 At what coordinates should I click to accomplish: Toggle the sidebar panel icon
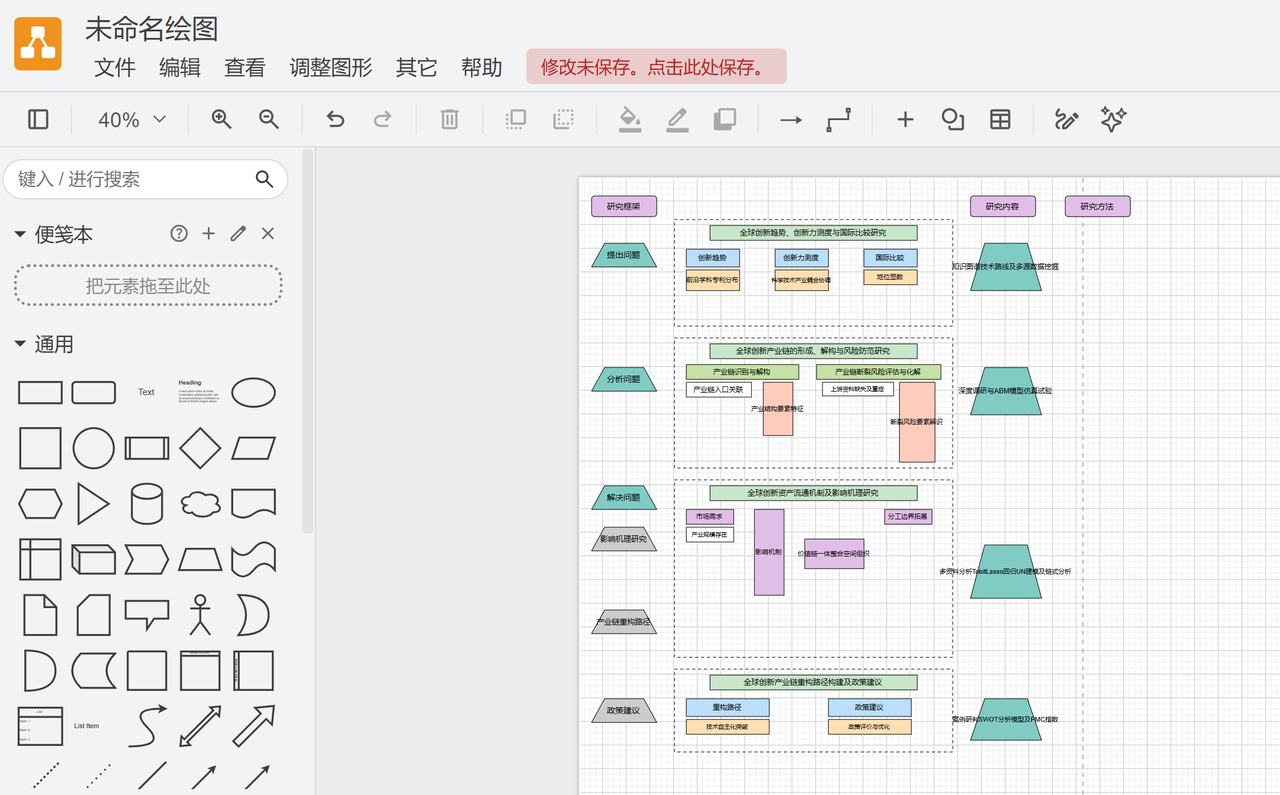[x=38, y=120]
